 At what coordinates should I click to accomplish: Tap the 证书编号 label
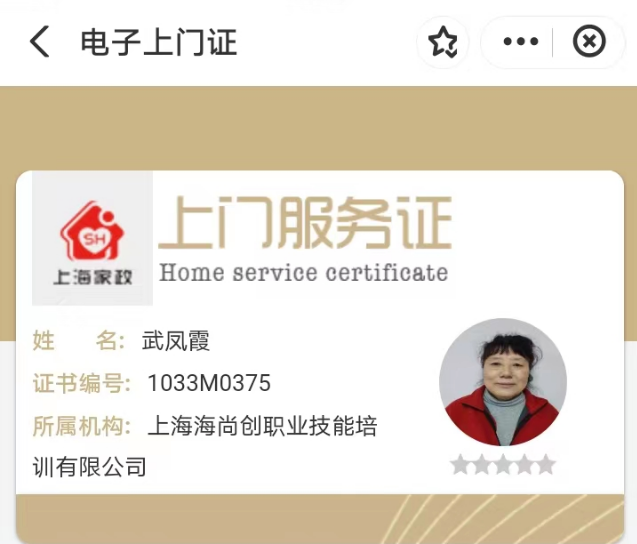coord(82,383)
